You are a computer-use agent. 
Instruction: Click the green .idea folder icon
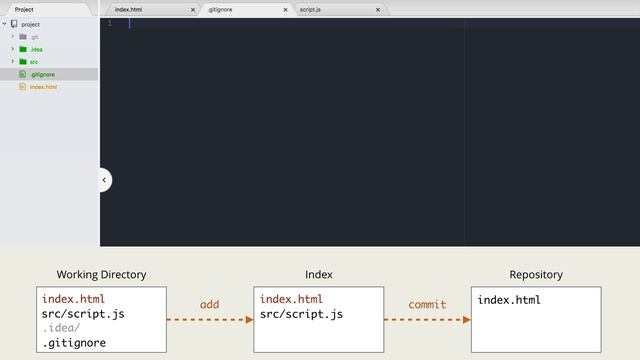click(23, 49)
